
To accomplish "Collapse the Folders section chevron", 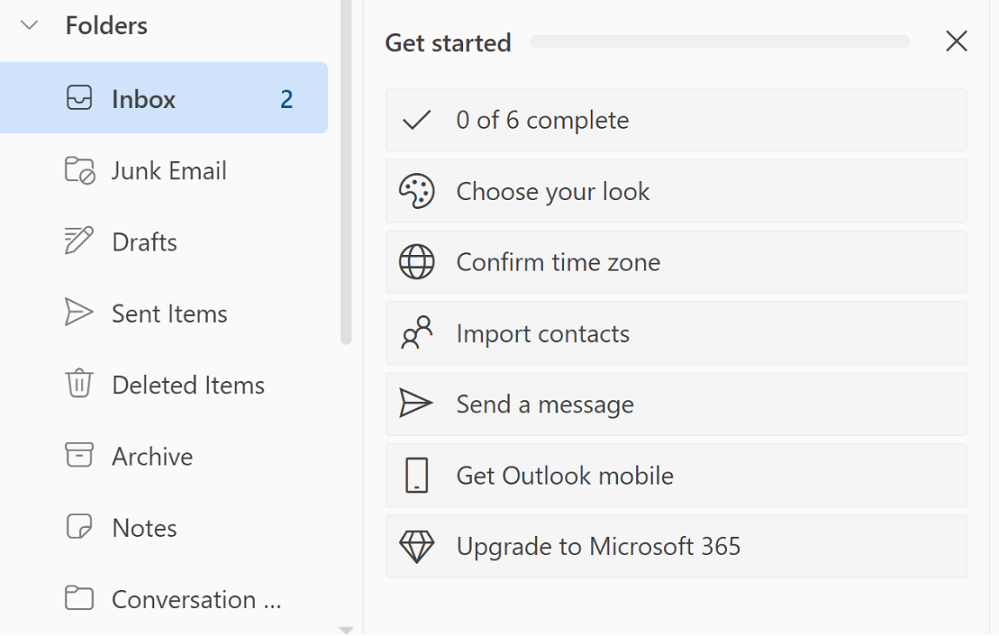I will [x=29, y=25].
